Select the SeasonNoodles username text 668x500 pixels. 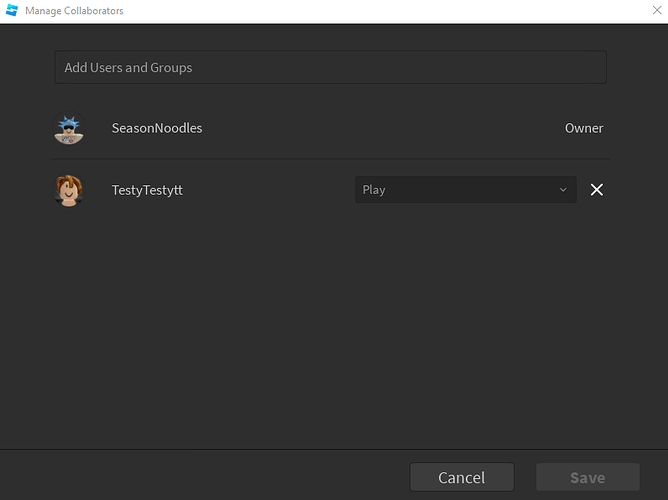157,128
